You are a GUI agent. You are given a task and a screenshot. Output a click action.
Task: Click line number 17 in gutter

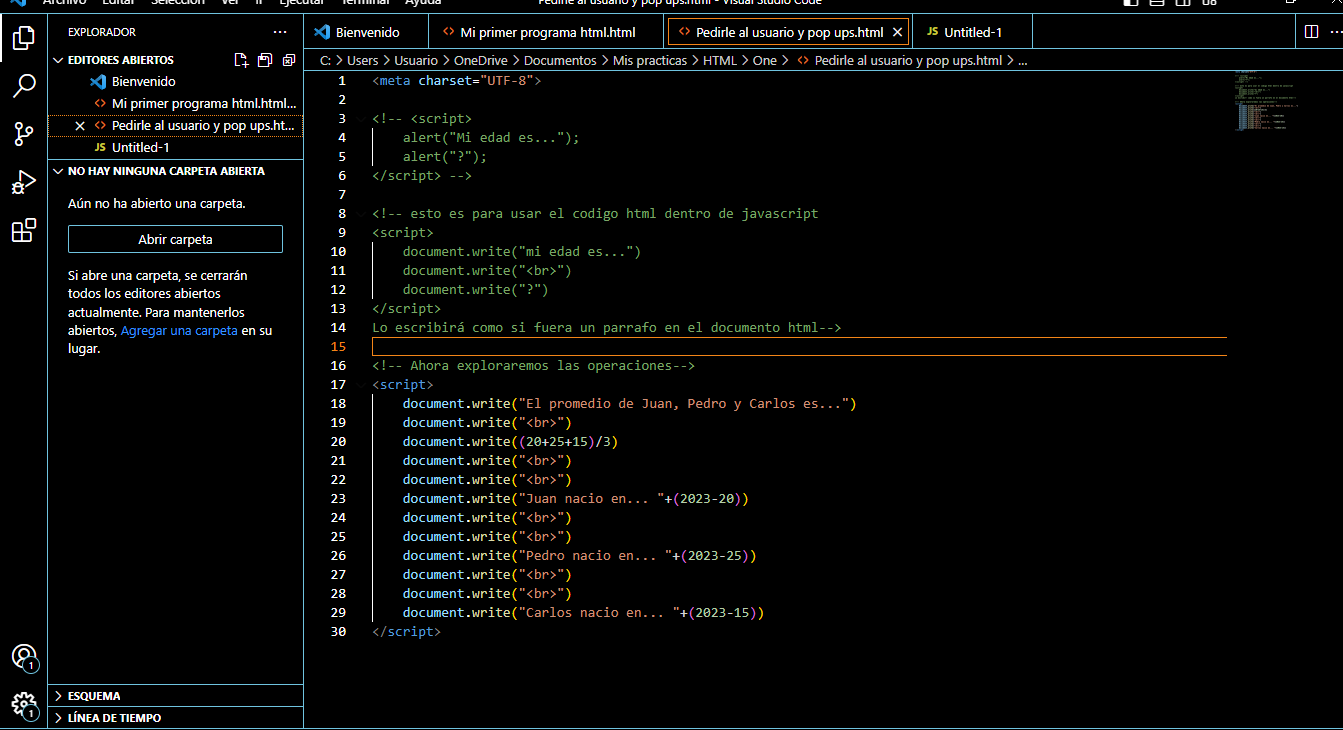pyautogui.click(x=338, y=385)
